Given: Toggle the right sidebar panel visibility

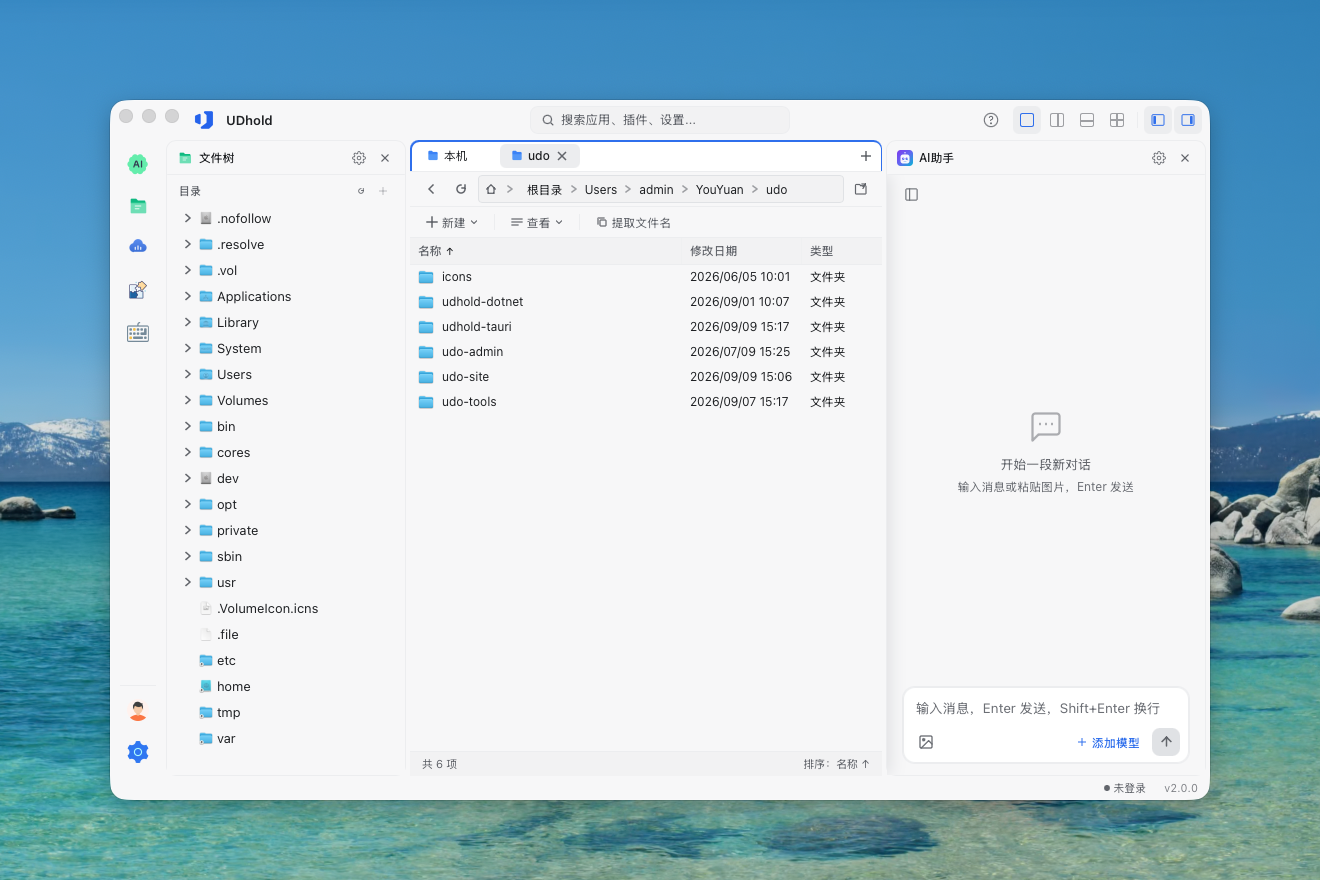Looking at the screenshot, I should [1188, 120].
